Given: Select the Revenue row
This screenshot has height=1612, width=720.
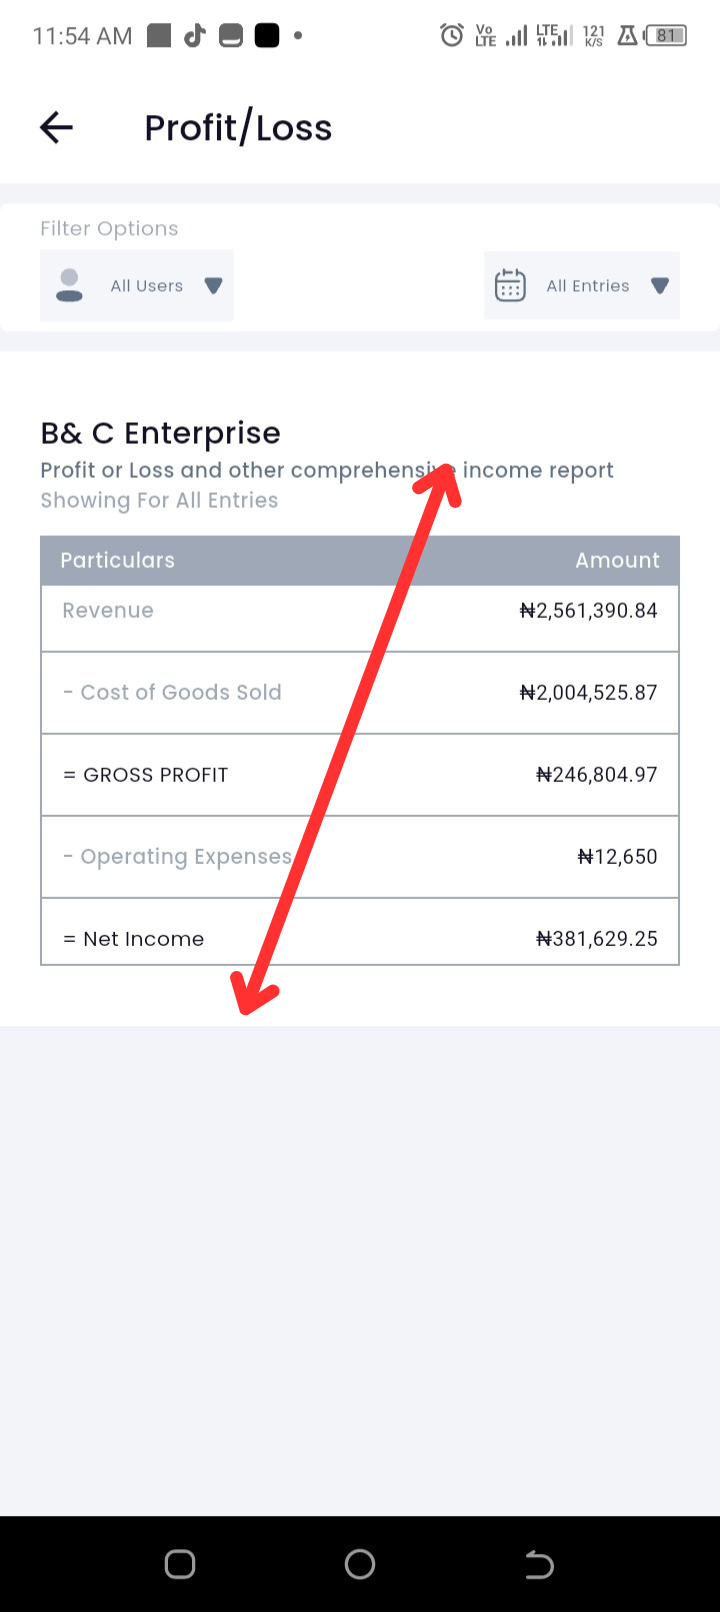Looking at the screenshot, I should (x=360, y=618).
